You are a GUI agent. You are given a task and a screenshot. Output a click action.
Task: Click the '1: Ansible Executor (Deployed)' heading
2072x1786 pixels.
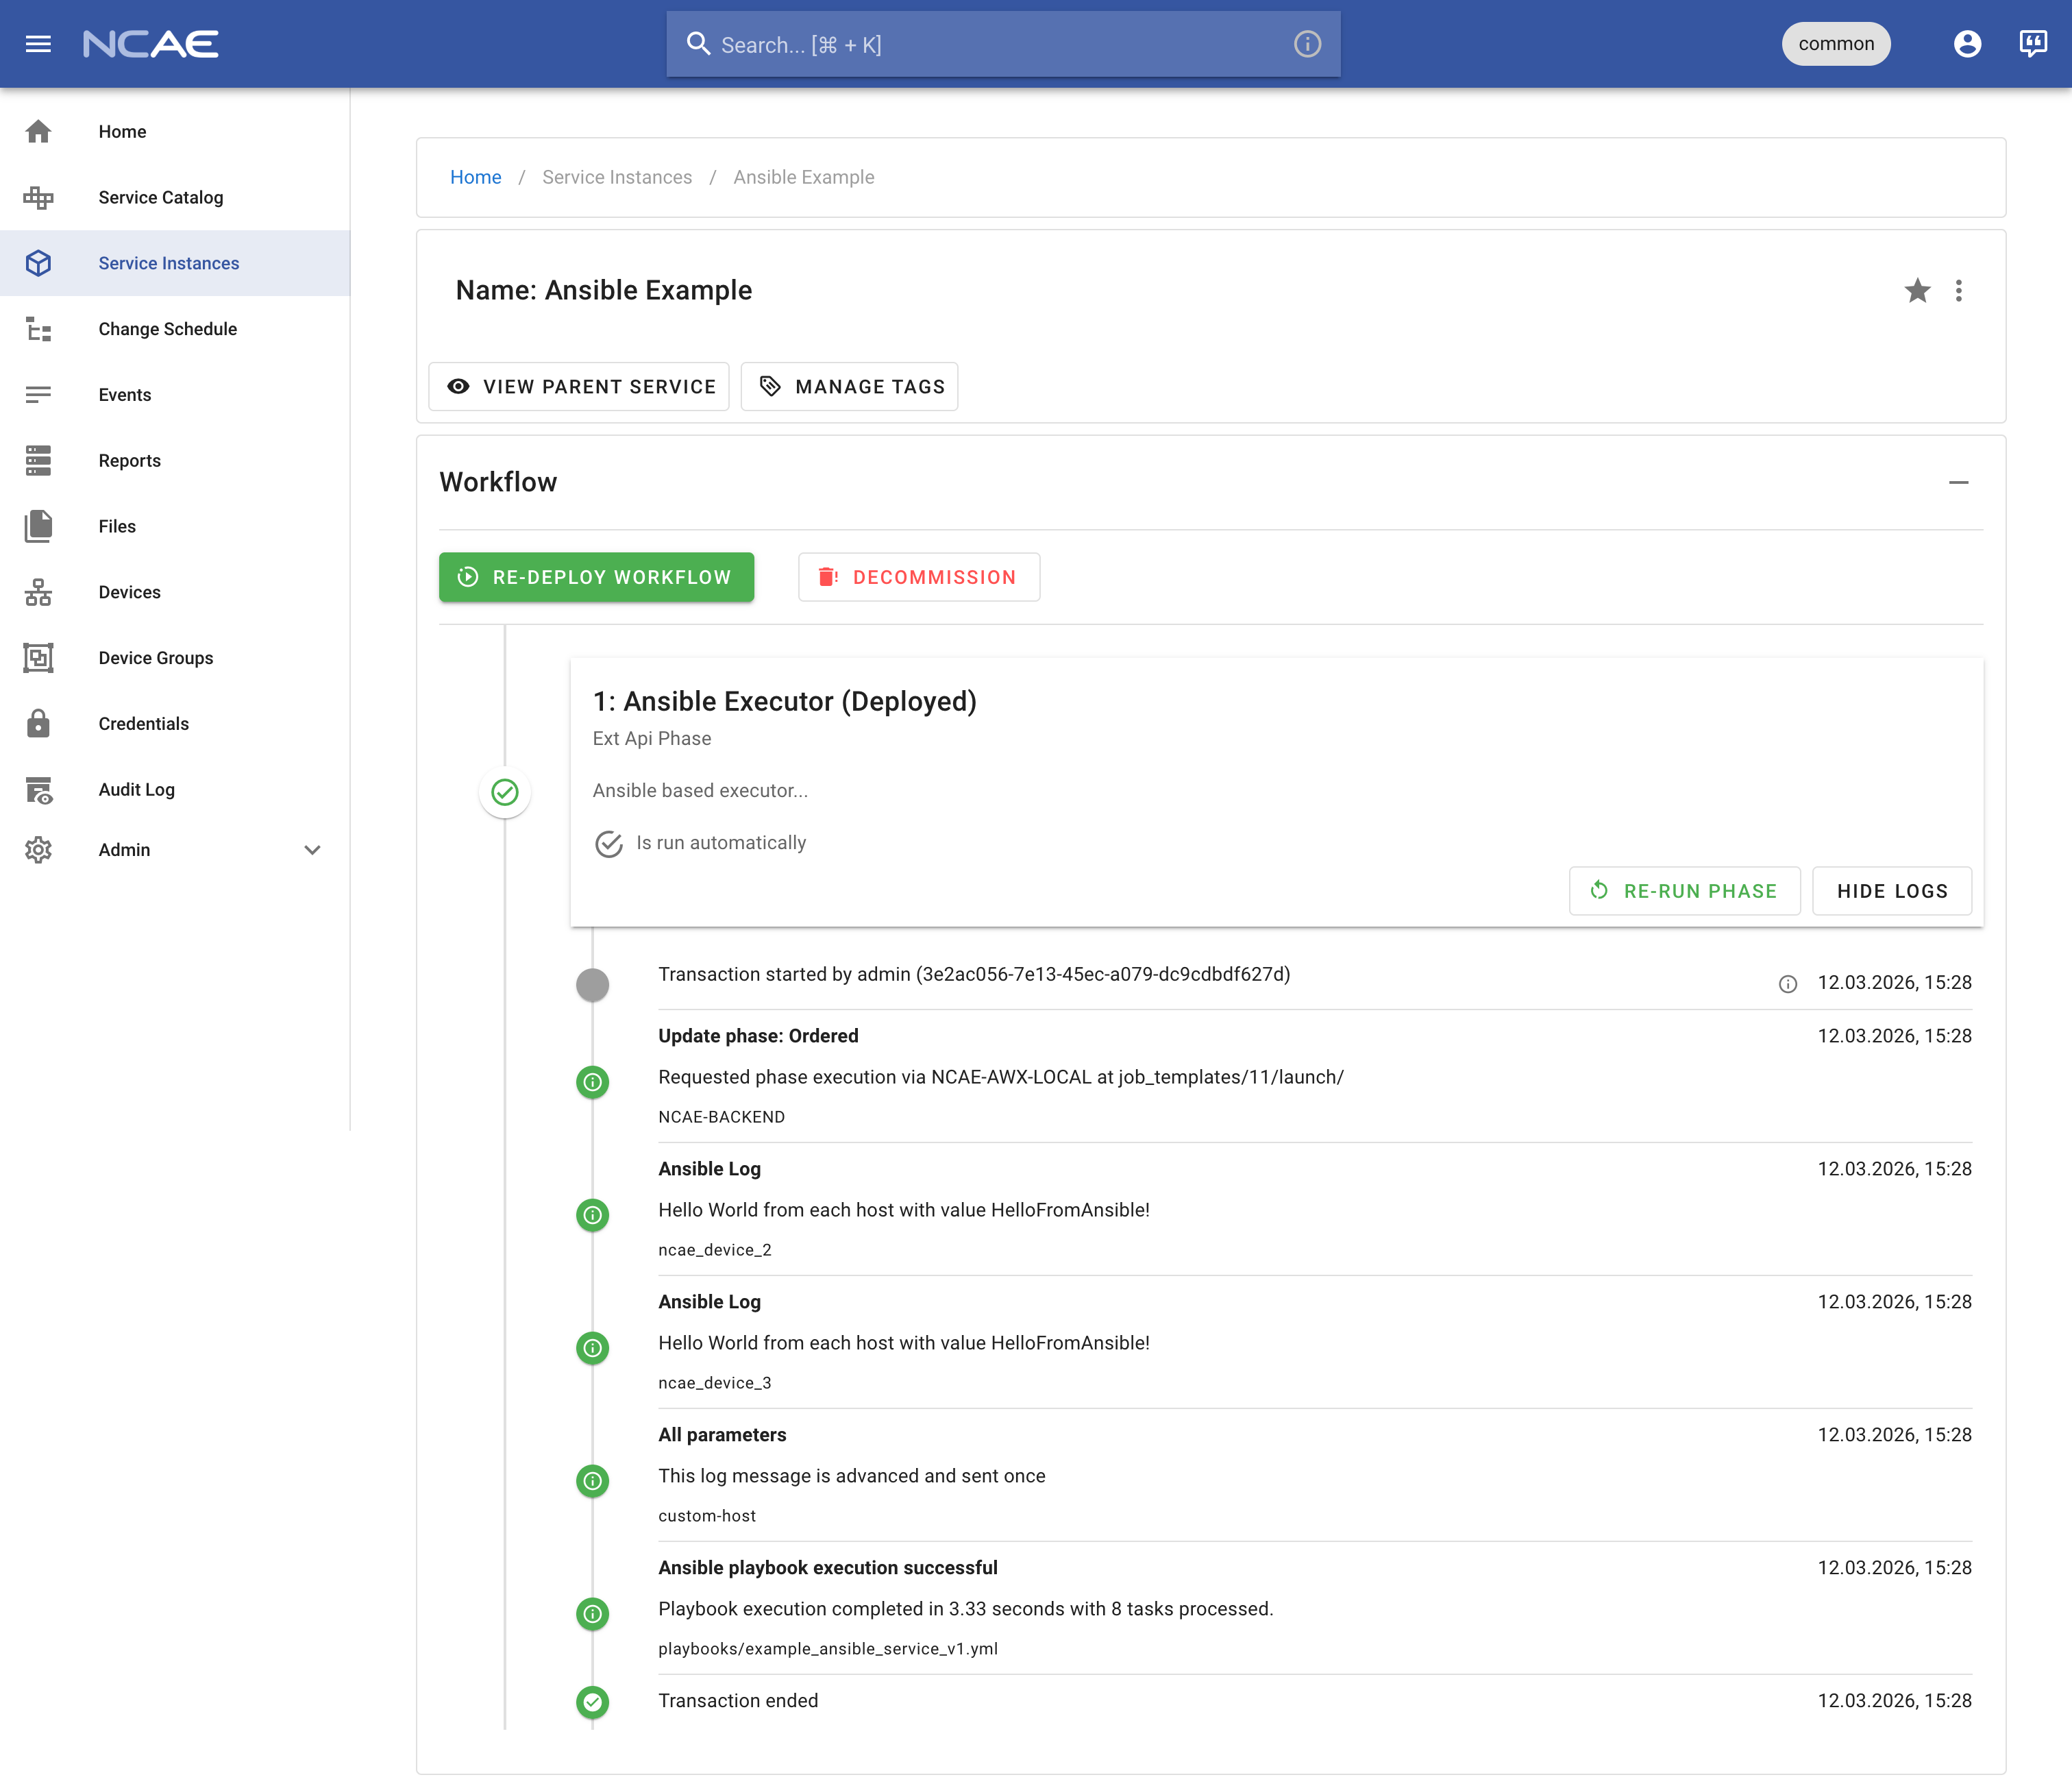tap(785, 701)
